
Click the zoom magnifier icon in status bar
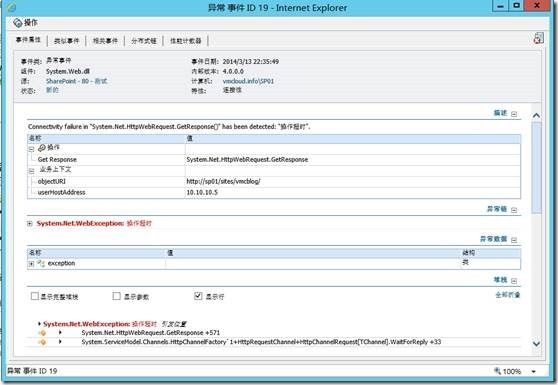(x=497, y=371)
